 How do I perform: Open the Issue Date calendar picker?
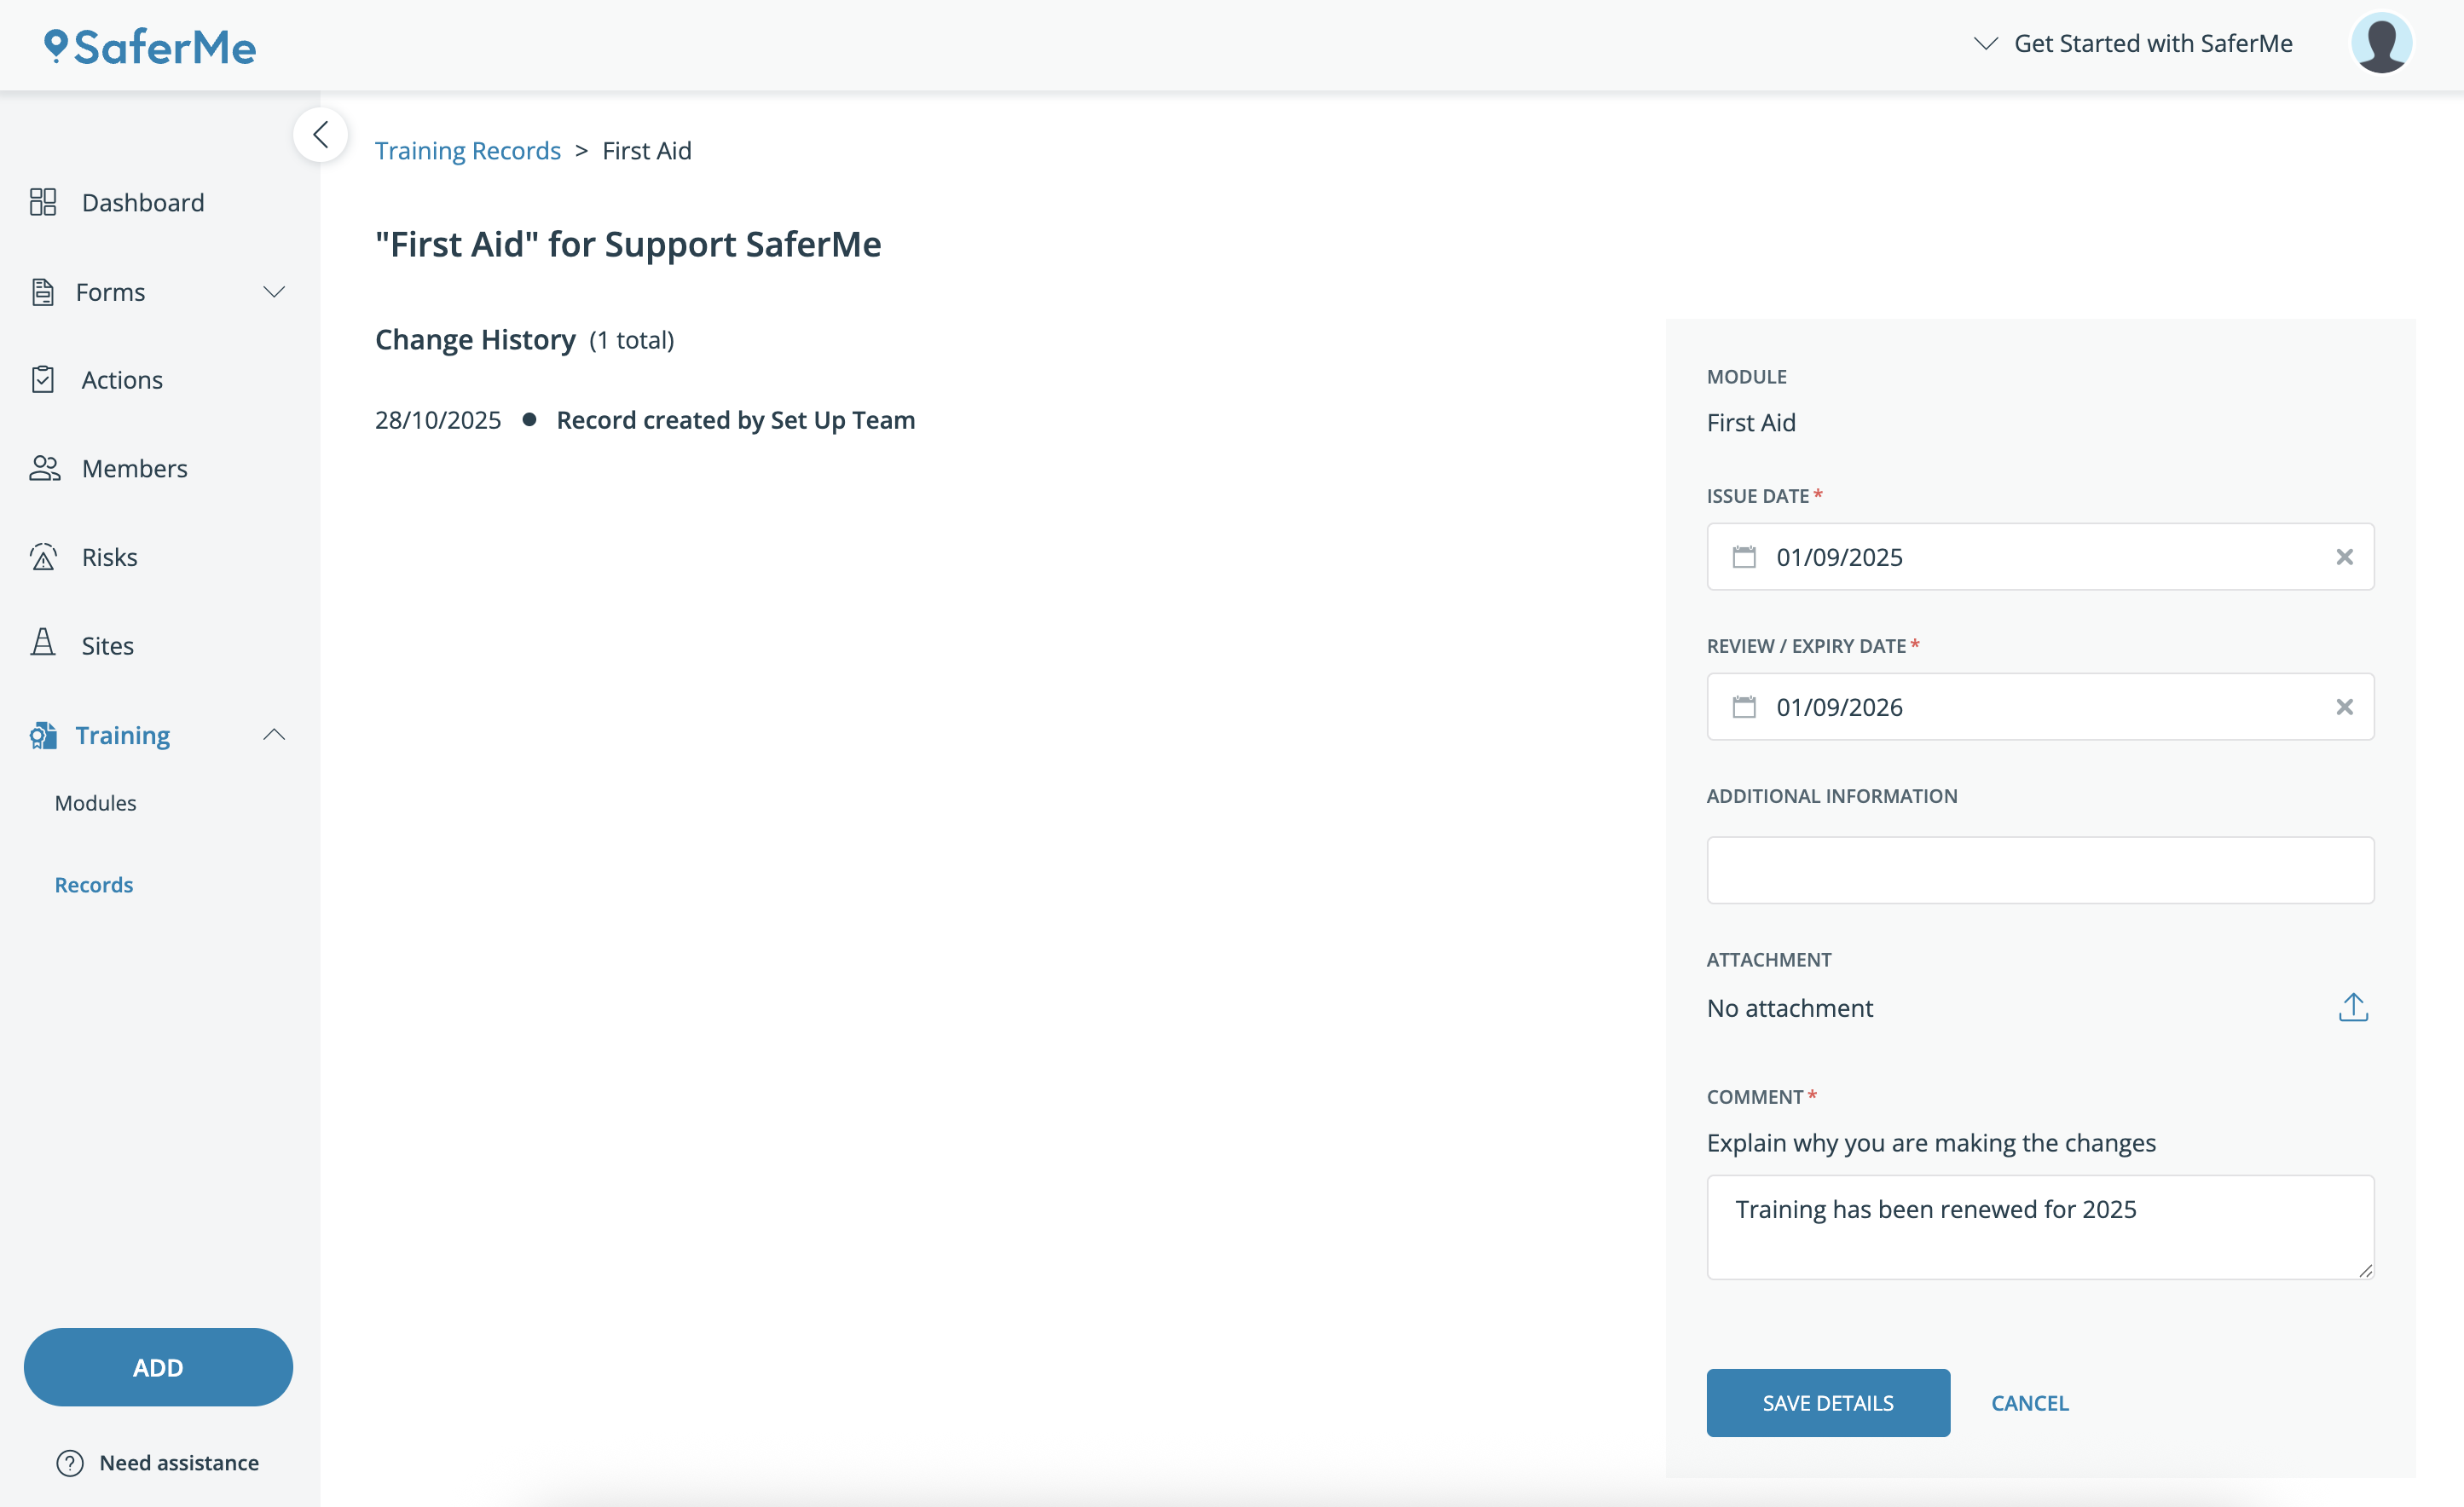coord(1743,557)
